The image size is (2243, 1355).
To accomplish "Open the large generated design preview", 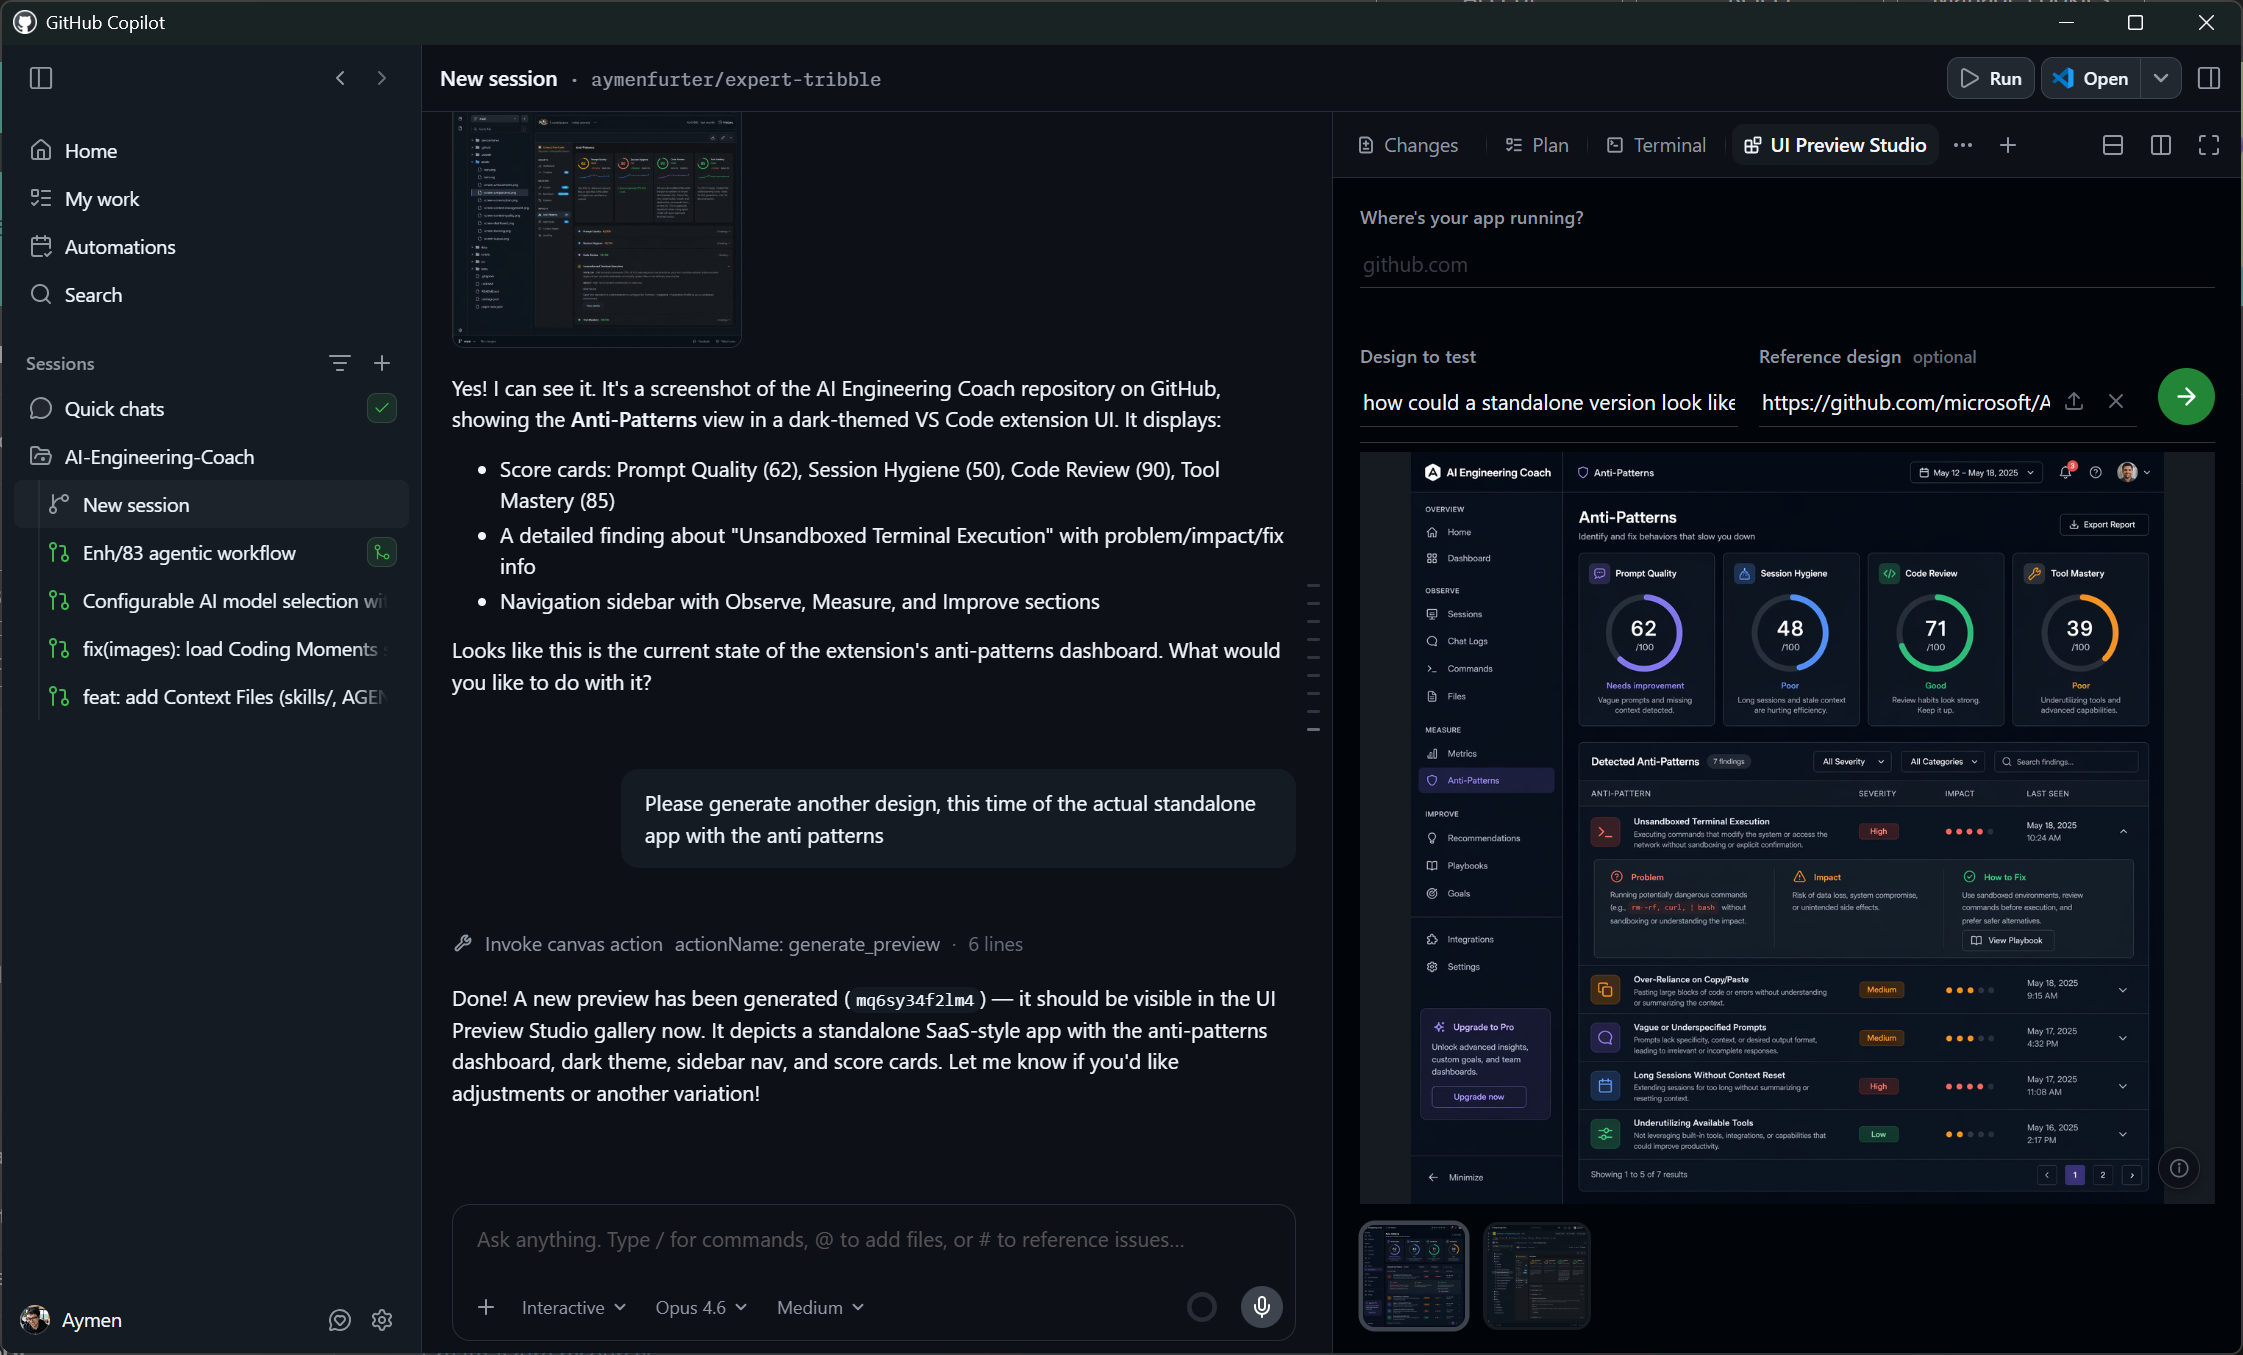I will click(x=1787, y=828).
